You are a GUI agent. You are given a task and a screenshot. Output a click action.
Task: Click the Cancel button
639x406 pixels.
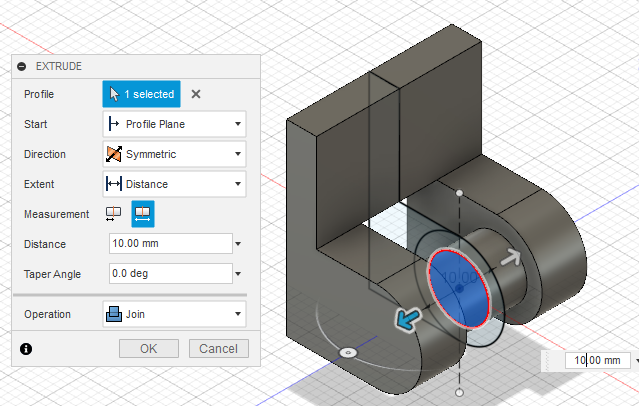(x=218, y=349)
